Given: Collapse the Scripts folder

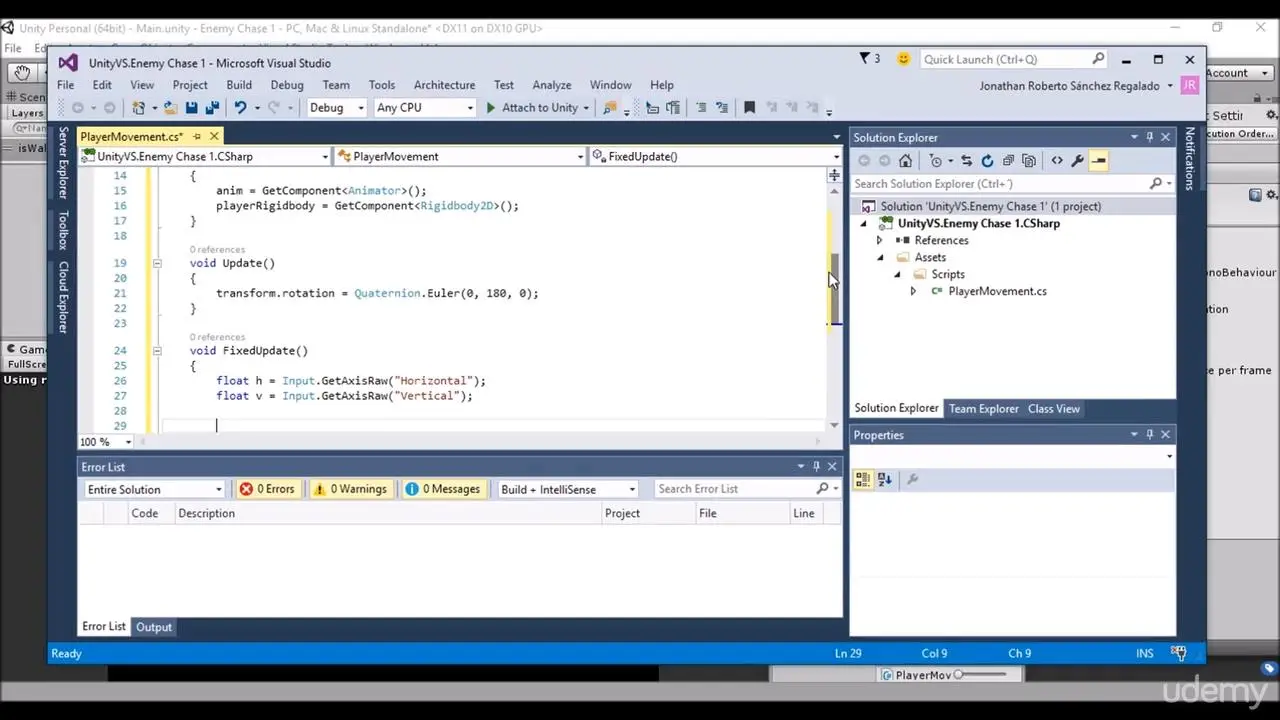Looking at the screenshot, I should [x=897, y=274].
